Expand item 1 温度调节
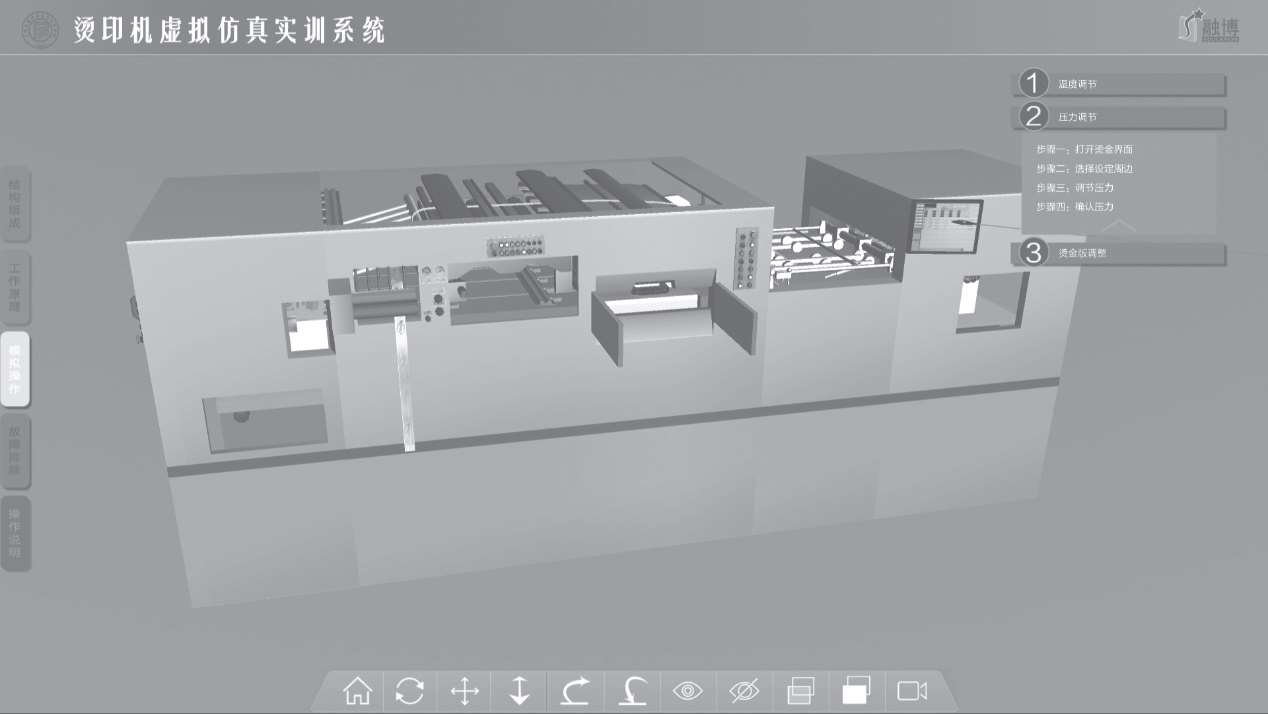The image size is (1268, 714). (1121, 84)
